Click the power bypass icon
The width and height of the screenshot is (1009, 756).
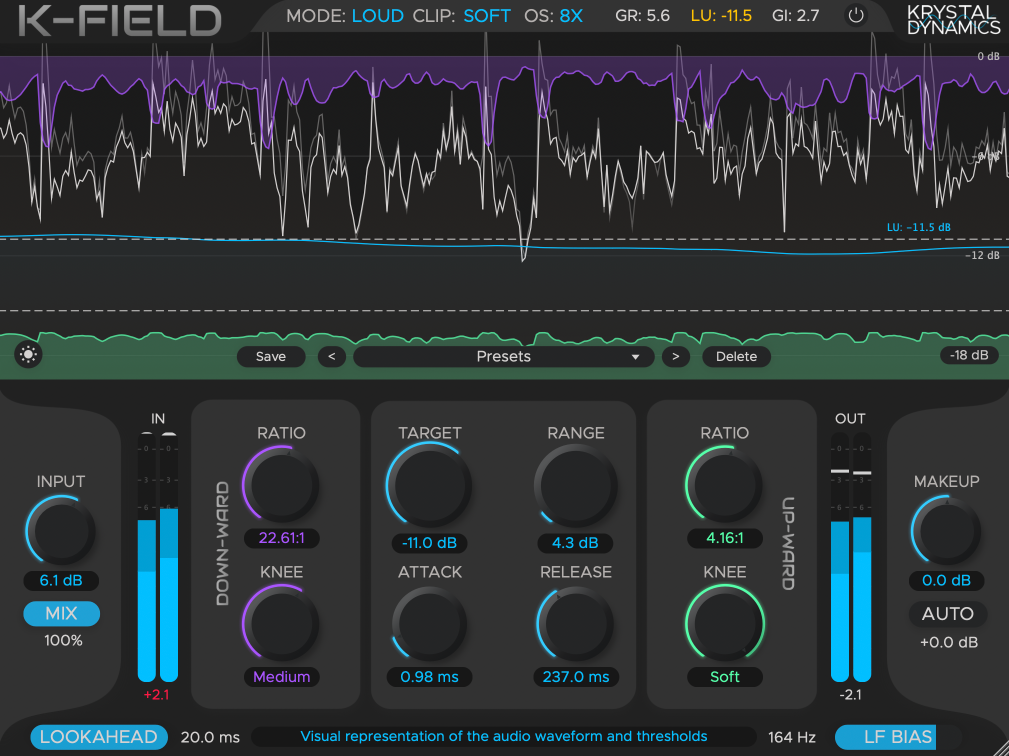(x=855, y=15)
